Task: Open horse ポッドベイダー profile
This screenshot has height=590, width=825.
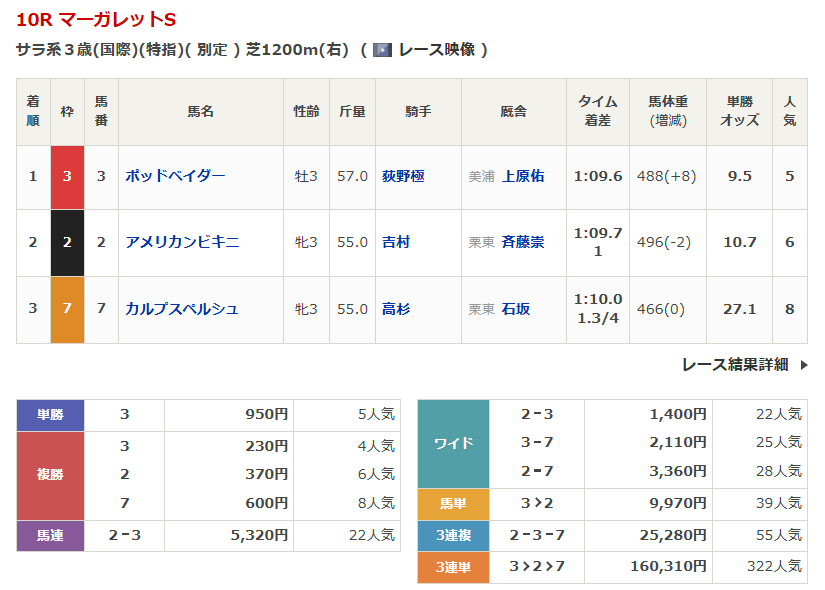Action: (175, 176)
